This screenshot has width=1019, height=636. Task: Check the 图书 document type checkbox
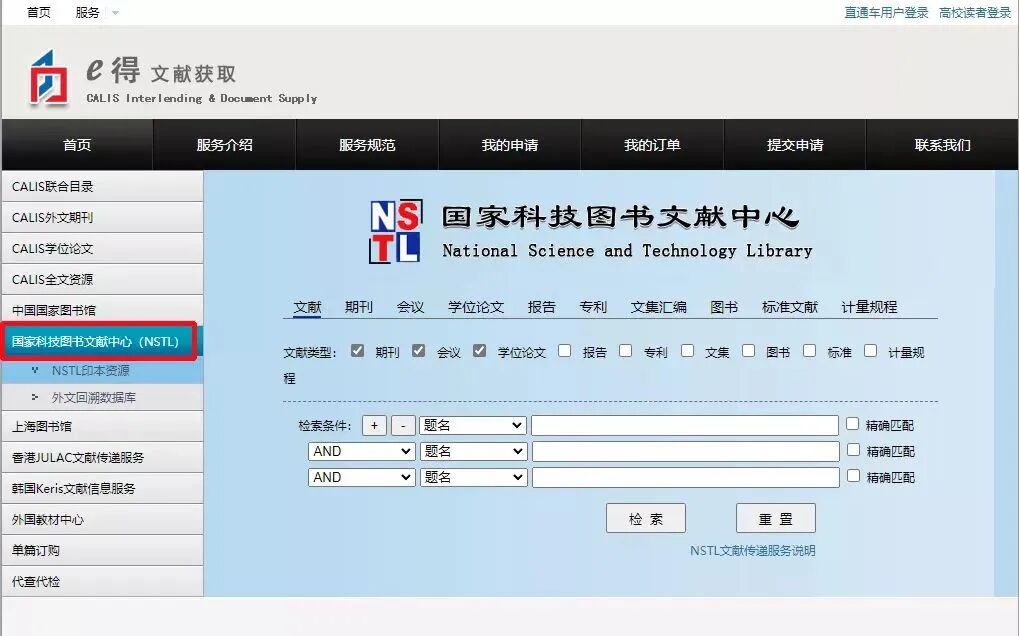point(749,351)
